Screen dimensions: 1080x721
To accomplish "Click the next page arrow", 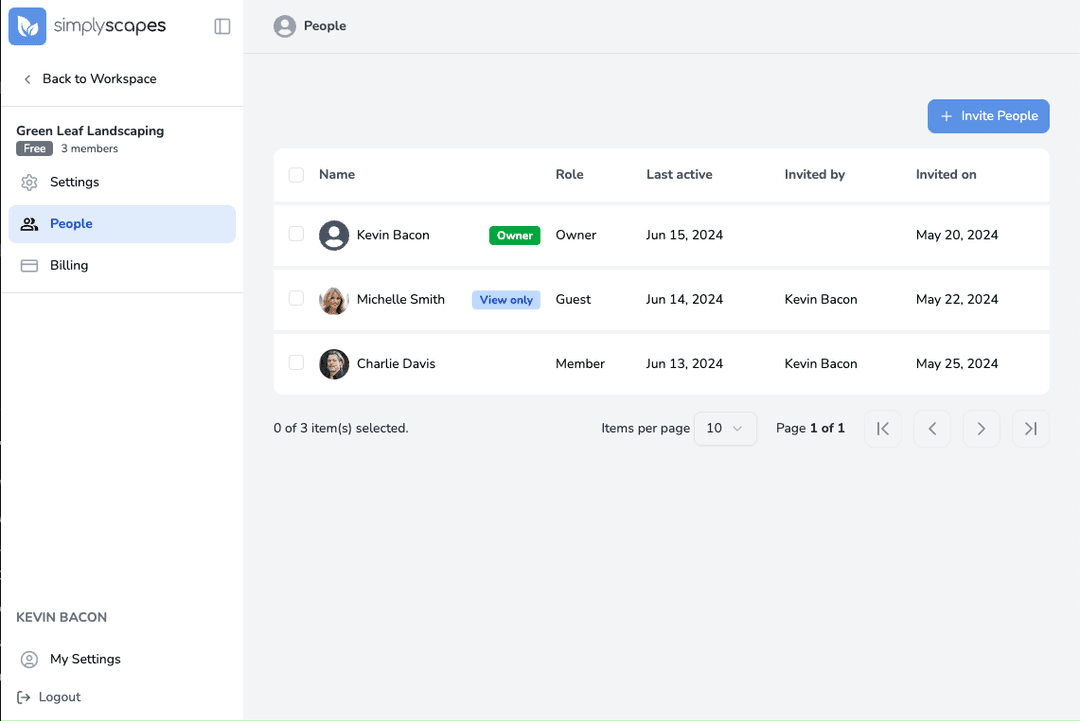I will click(981, 429).
